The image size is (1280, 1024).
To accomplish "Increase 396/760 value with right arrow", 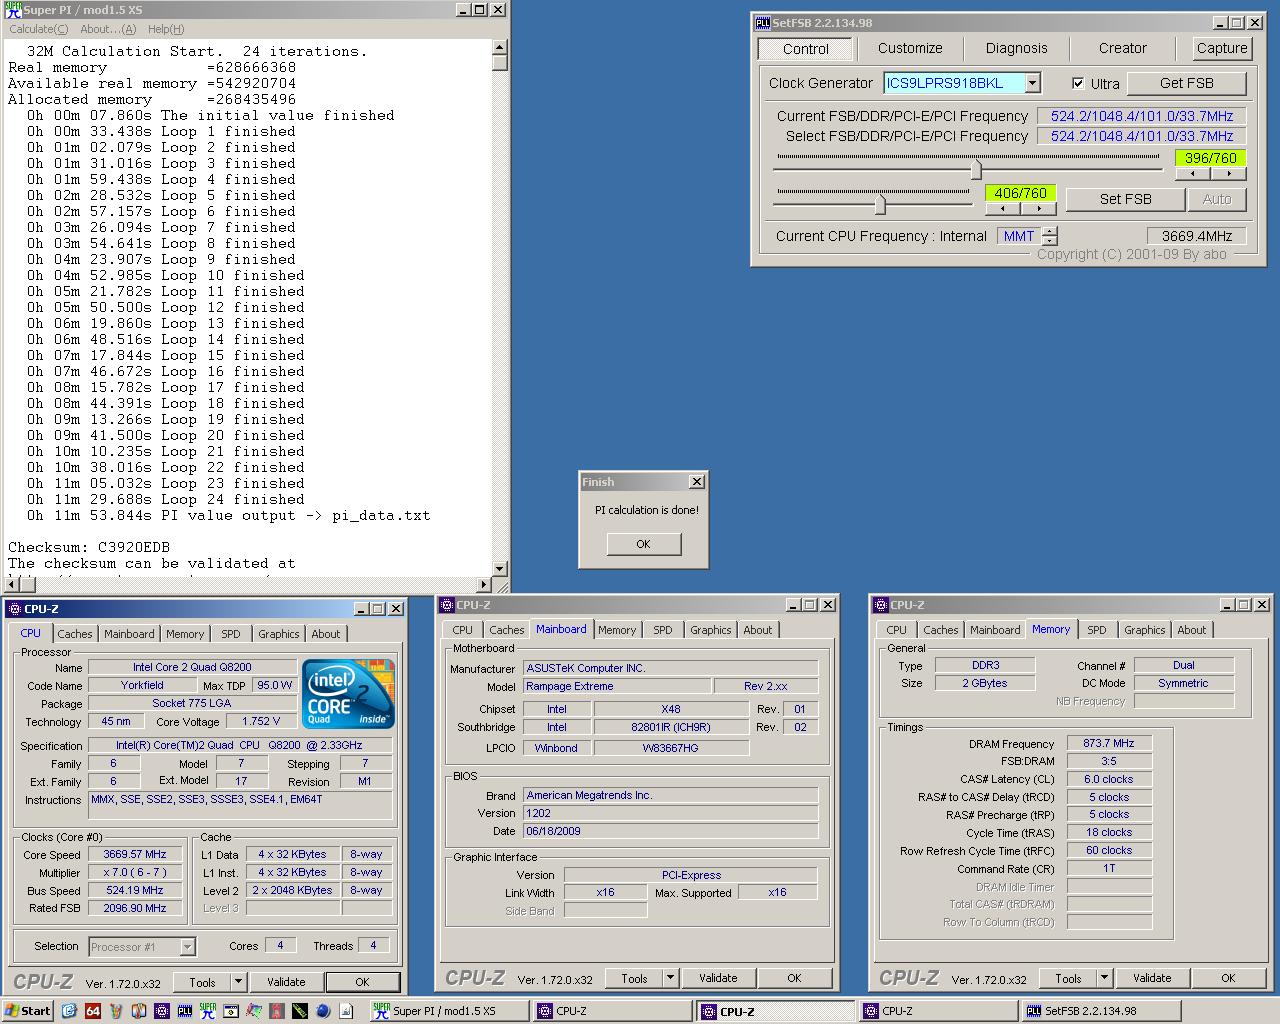I will [1228, 173].
